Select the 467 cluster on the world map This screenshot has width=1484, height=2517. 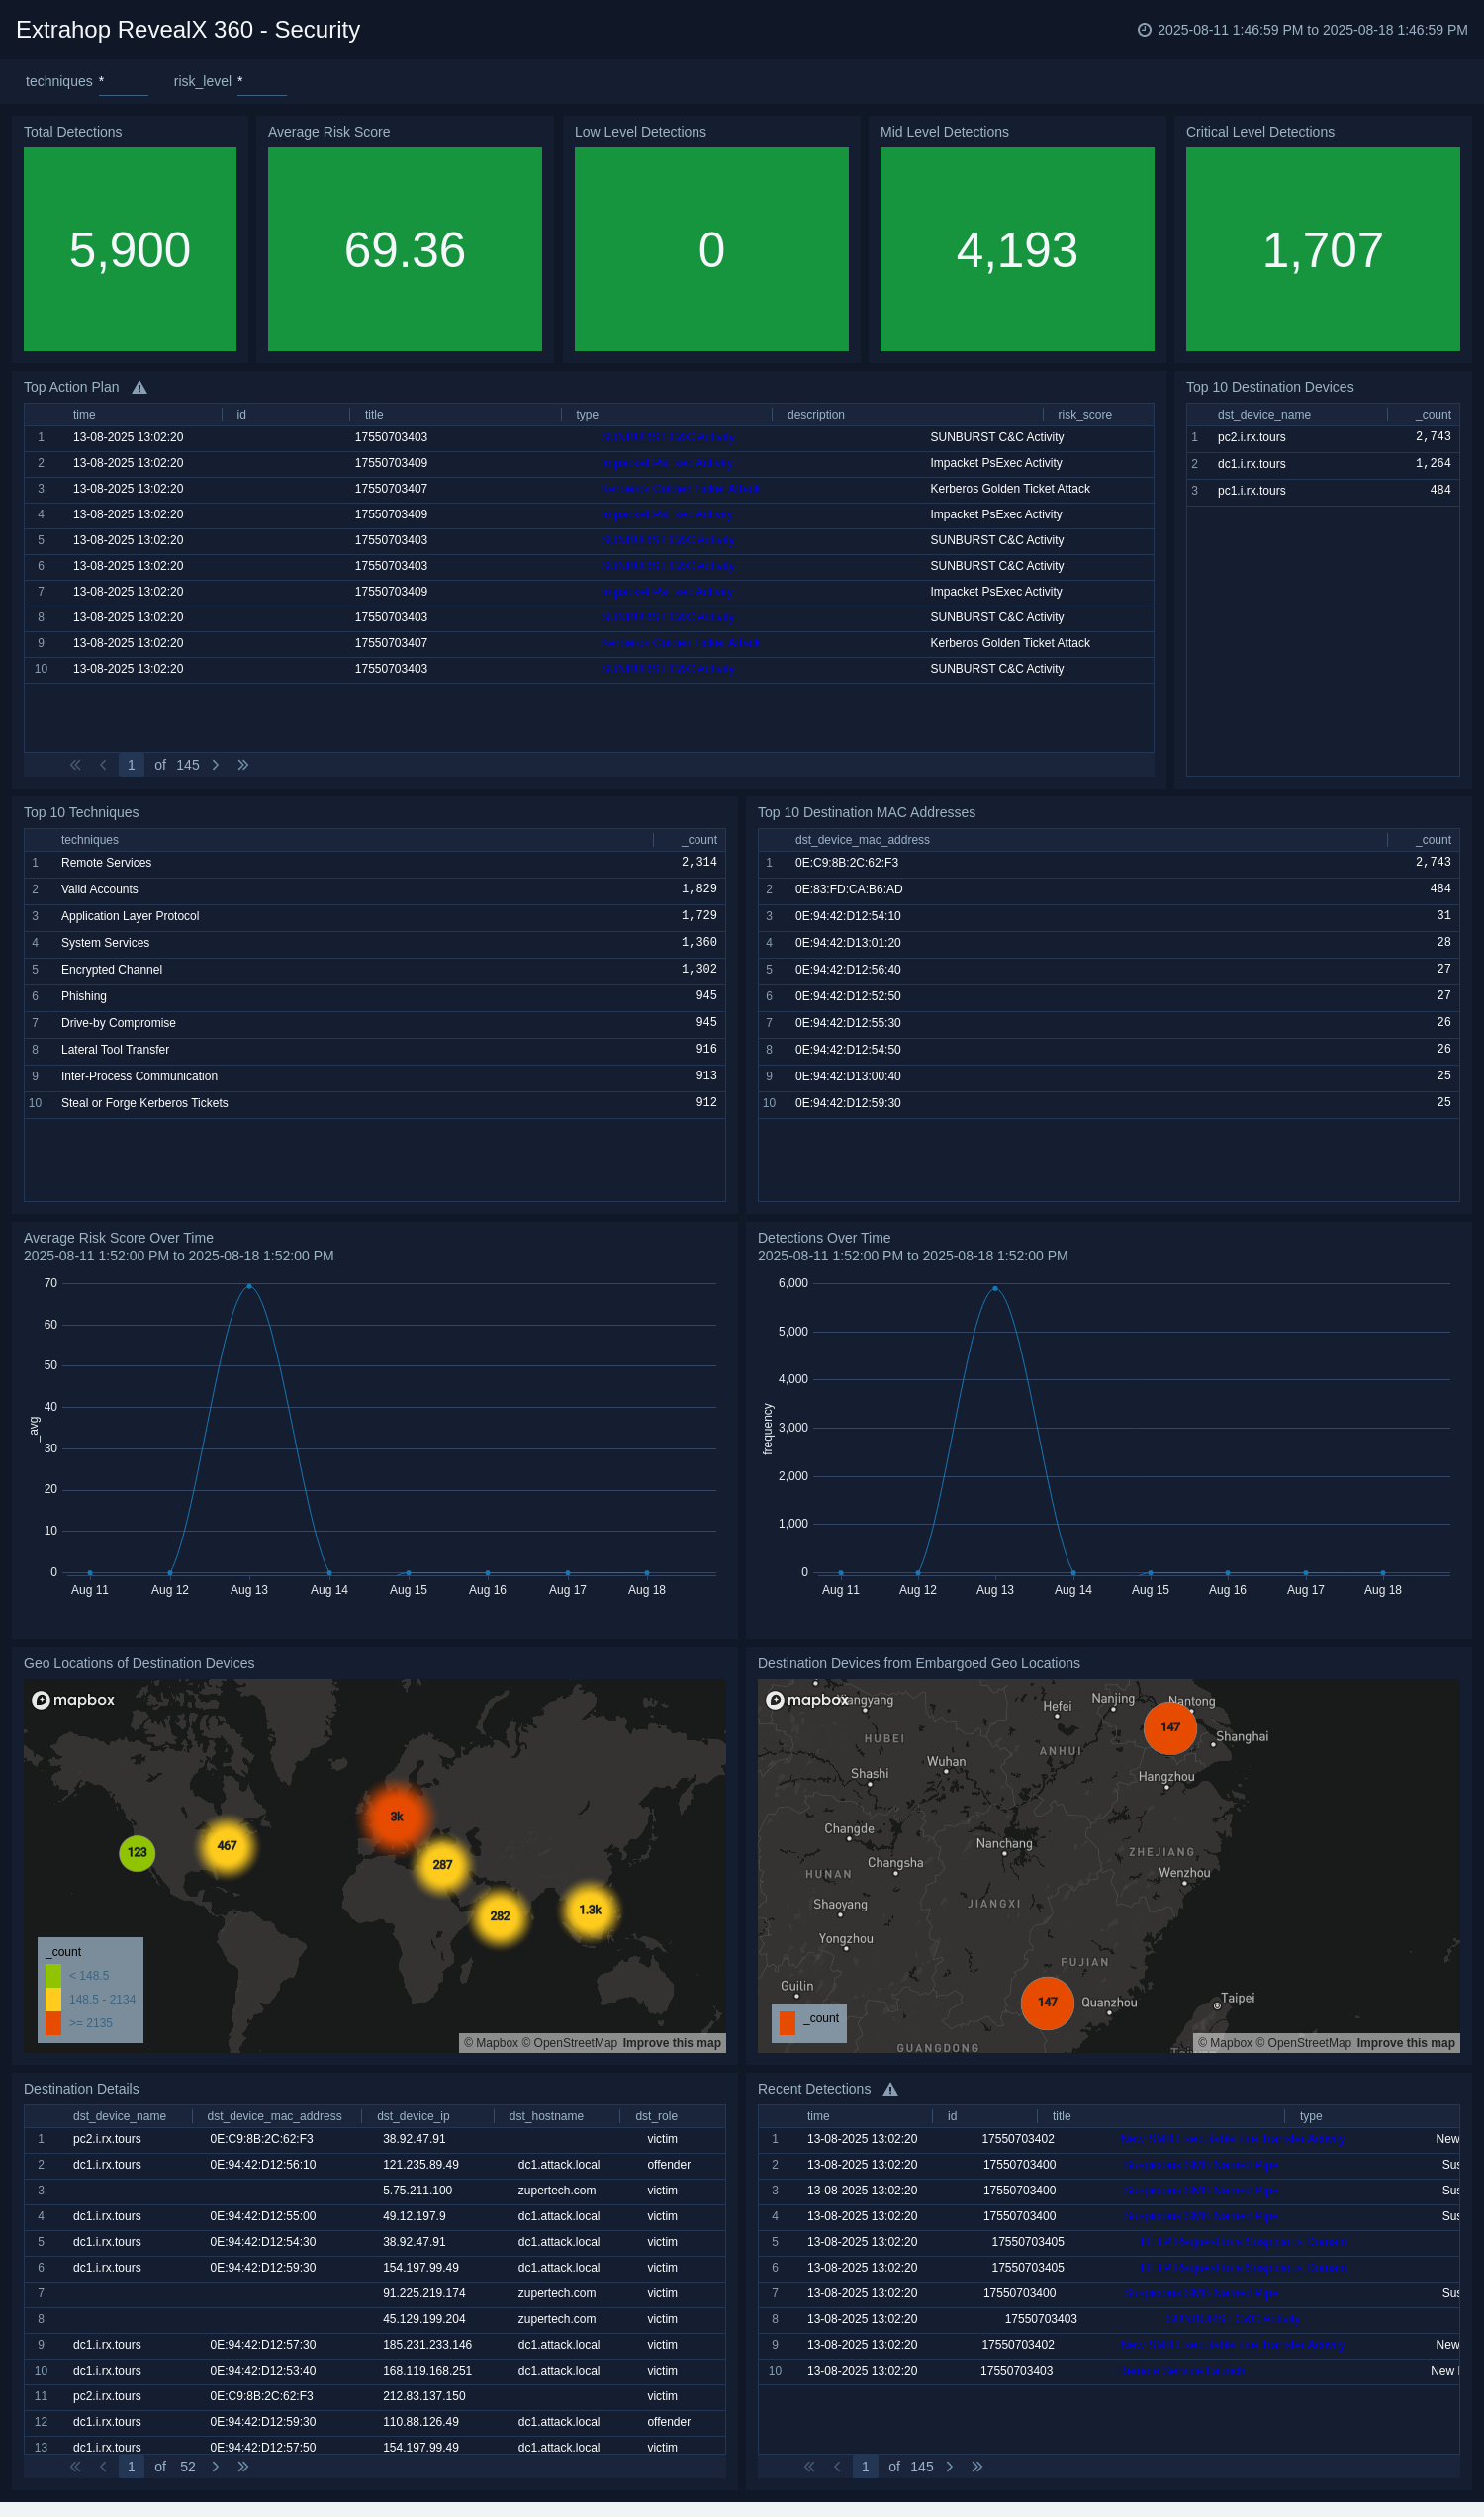tap(227, 1846)
